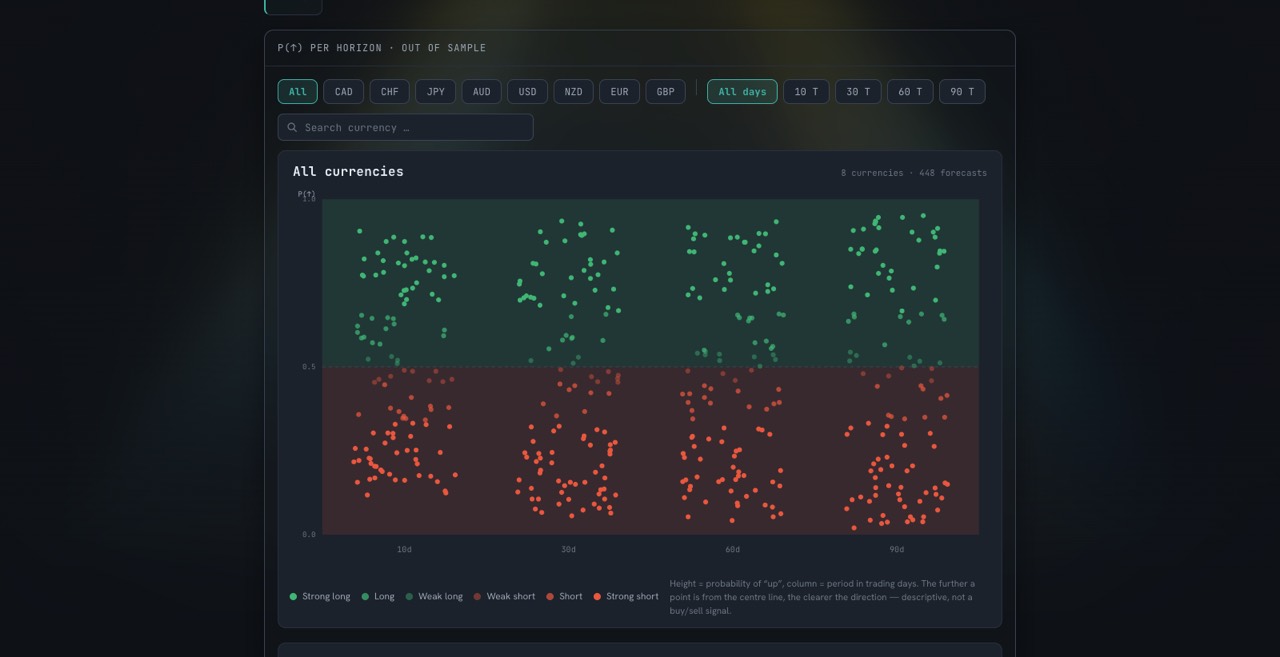This screenshot has width=1280, height=657.
Task: Switch to the 30 T horizon
Action: click(x=858, y=92)
